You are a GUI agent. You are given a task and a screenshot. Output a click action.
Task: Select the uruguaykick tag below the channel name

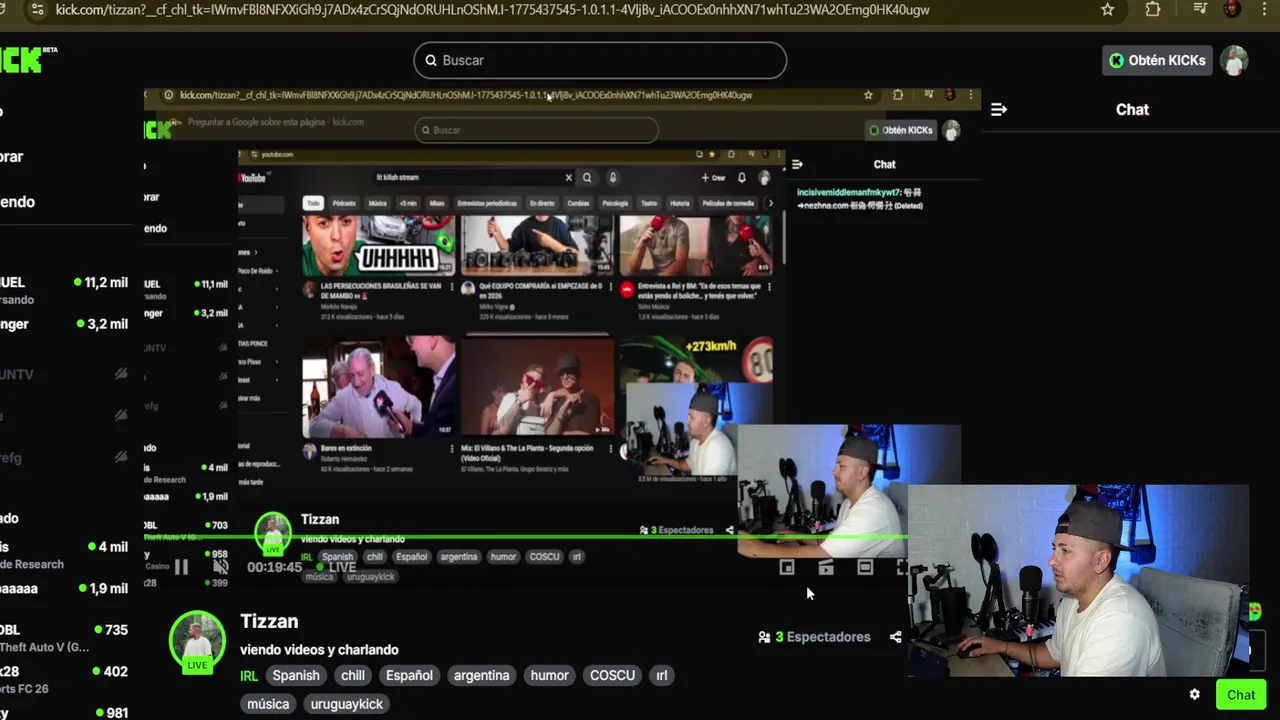[x=347, y=704]
